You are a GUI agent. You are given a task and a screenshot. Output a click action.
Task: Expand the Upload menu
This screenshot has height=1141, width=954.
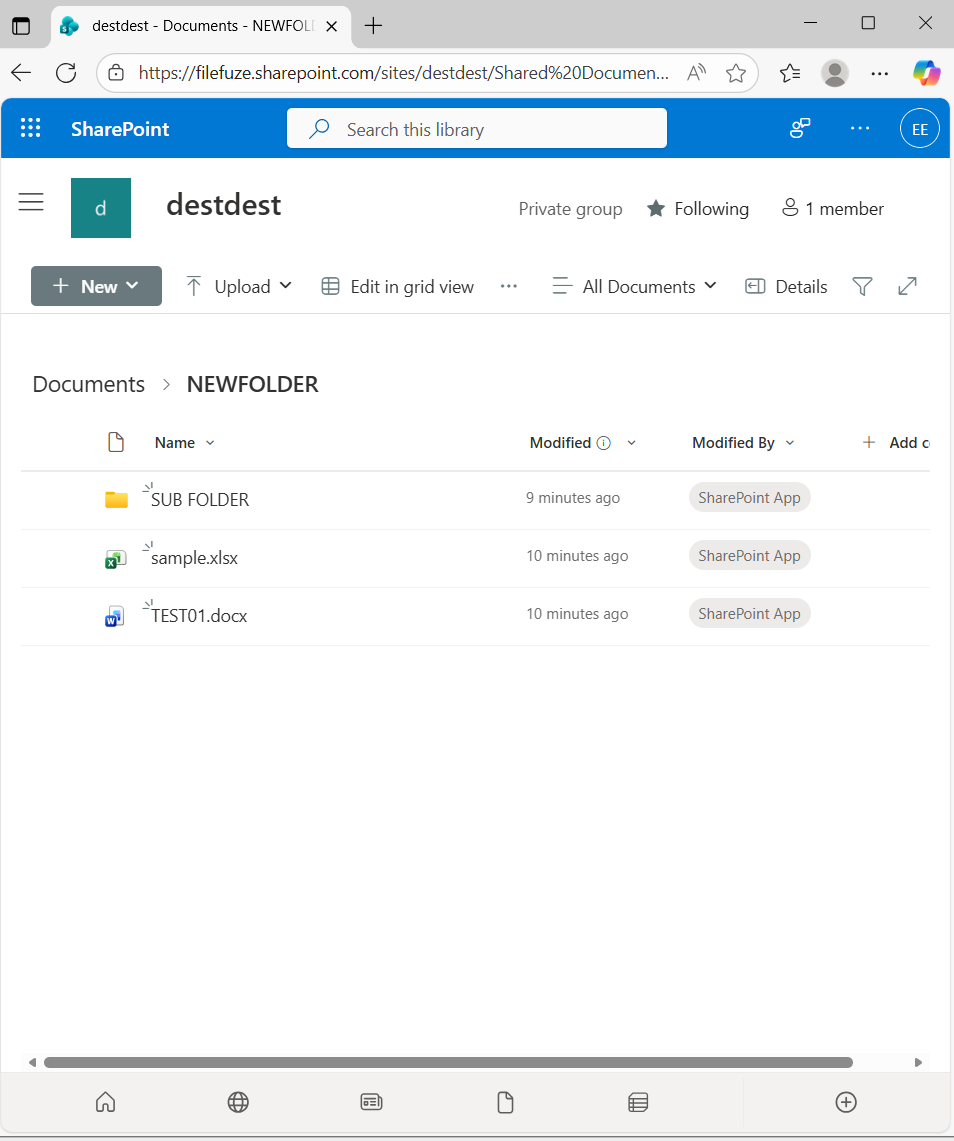click(239, 286)
